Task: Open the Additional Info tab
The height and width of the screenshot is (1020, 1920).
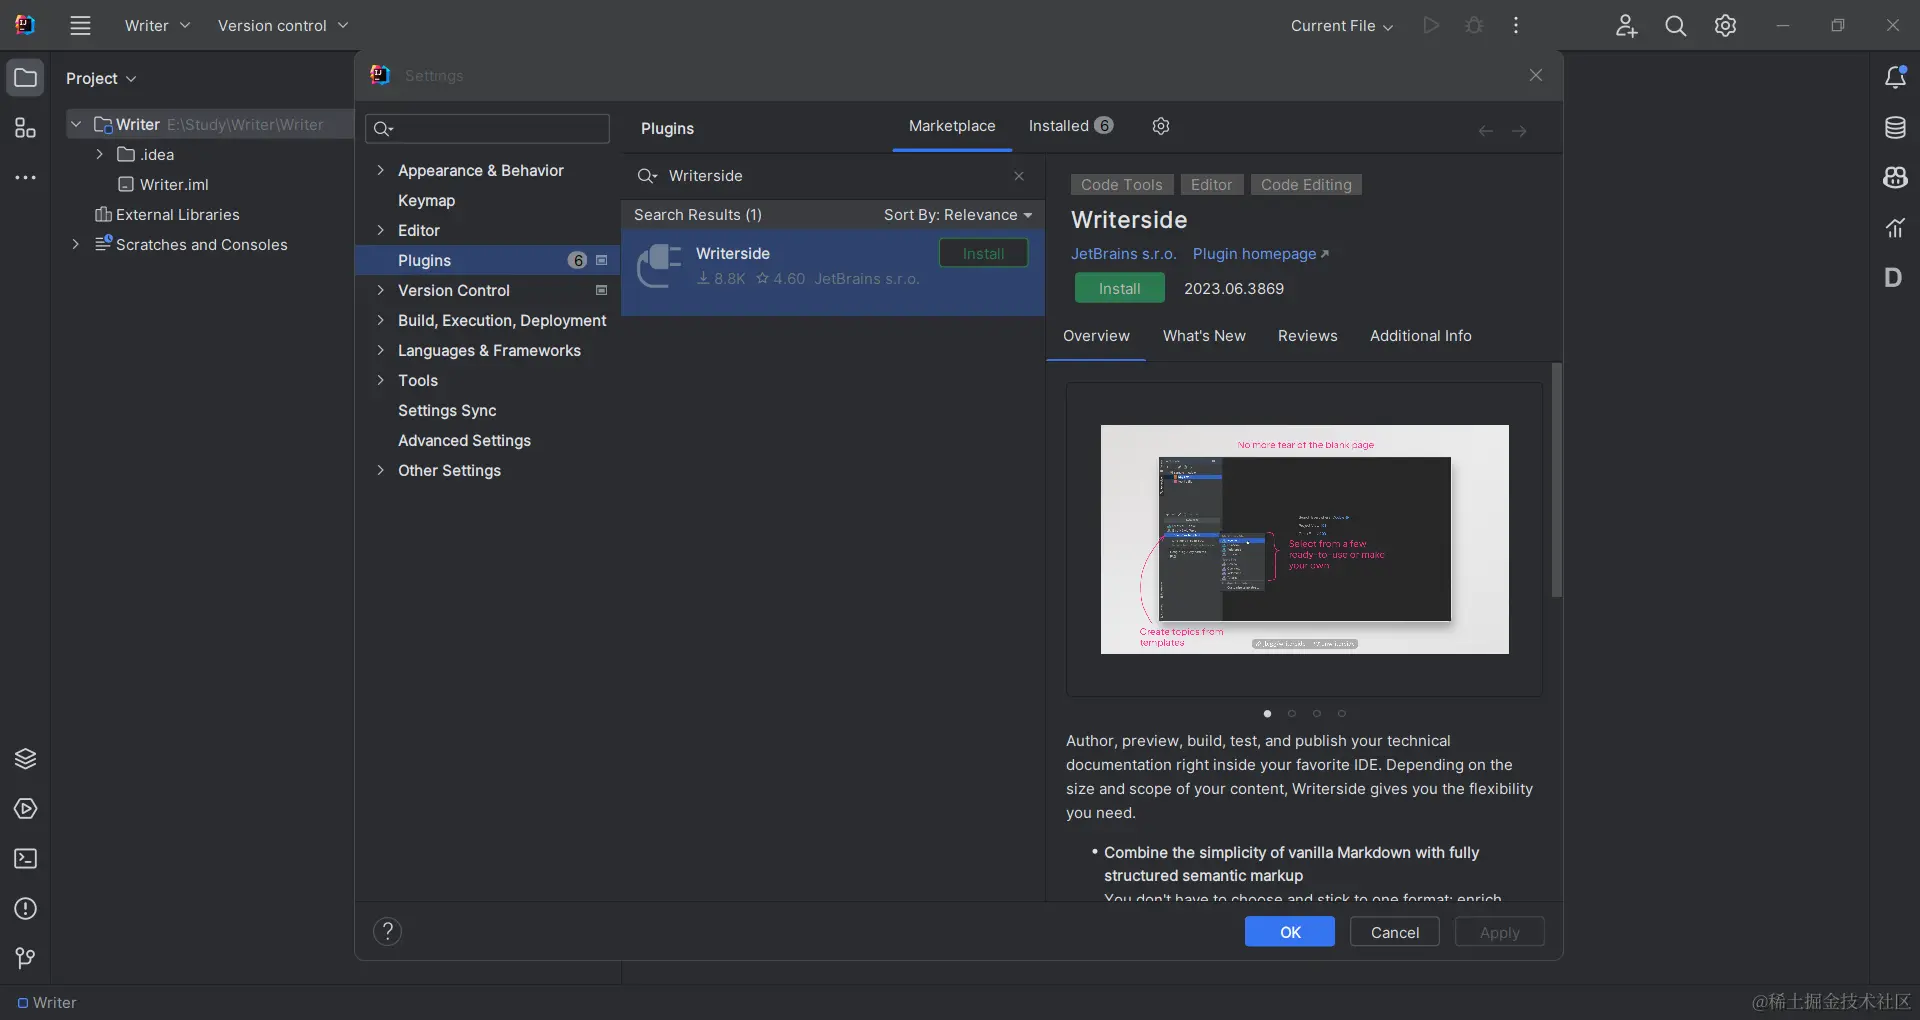Action: [x=1420, y=336]
